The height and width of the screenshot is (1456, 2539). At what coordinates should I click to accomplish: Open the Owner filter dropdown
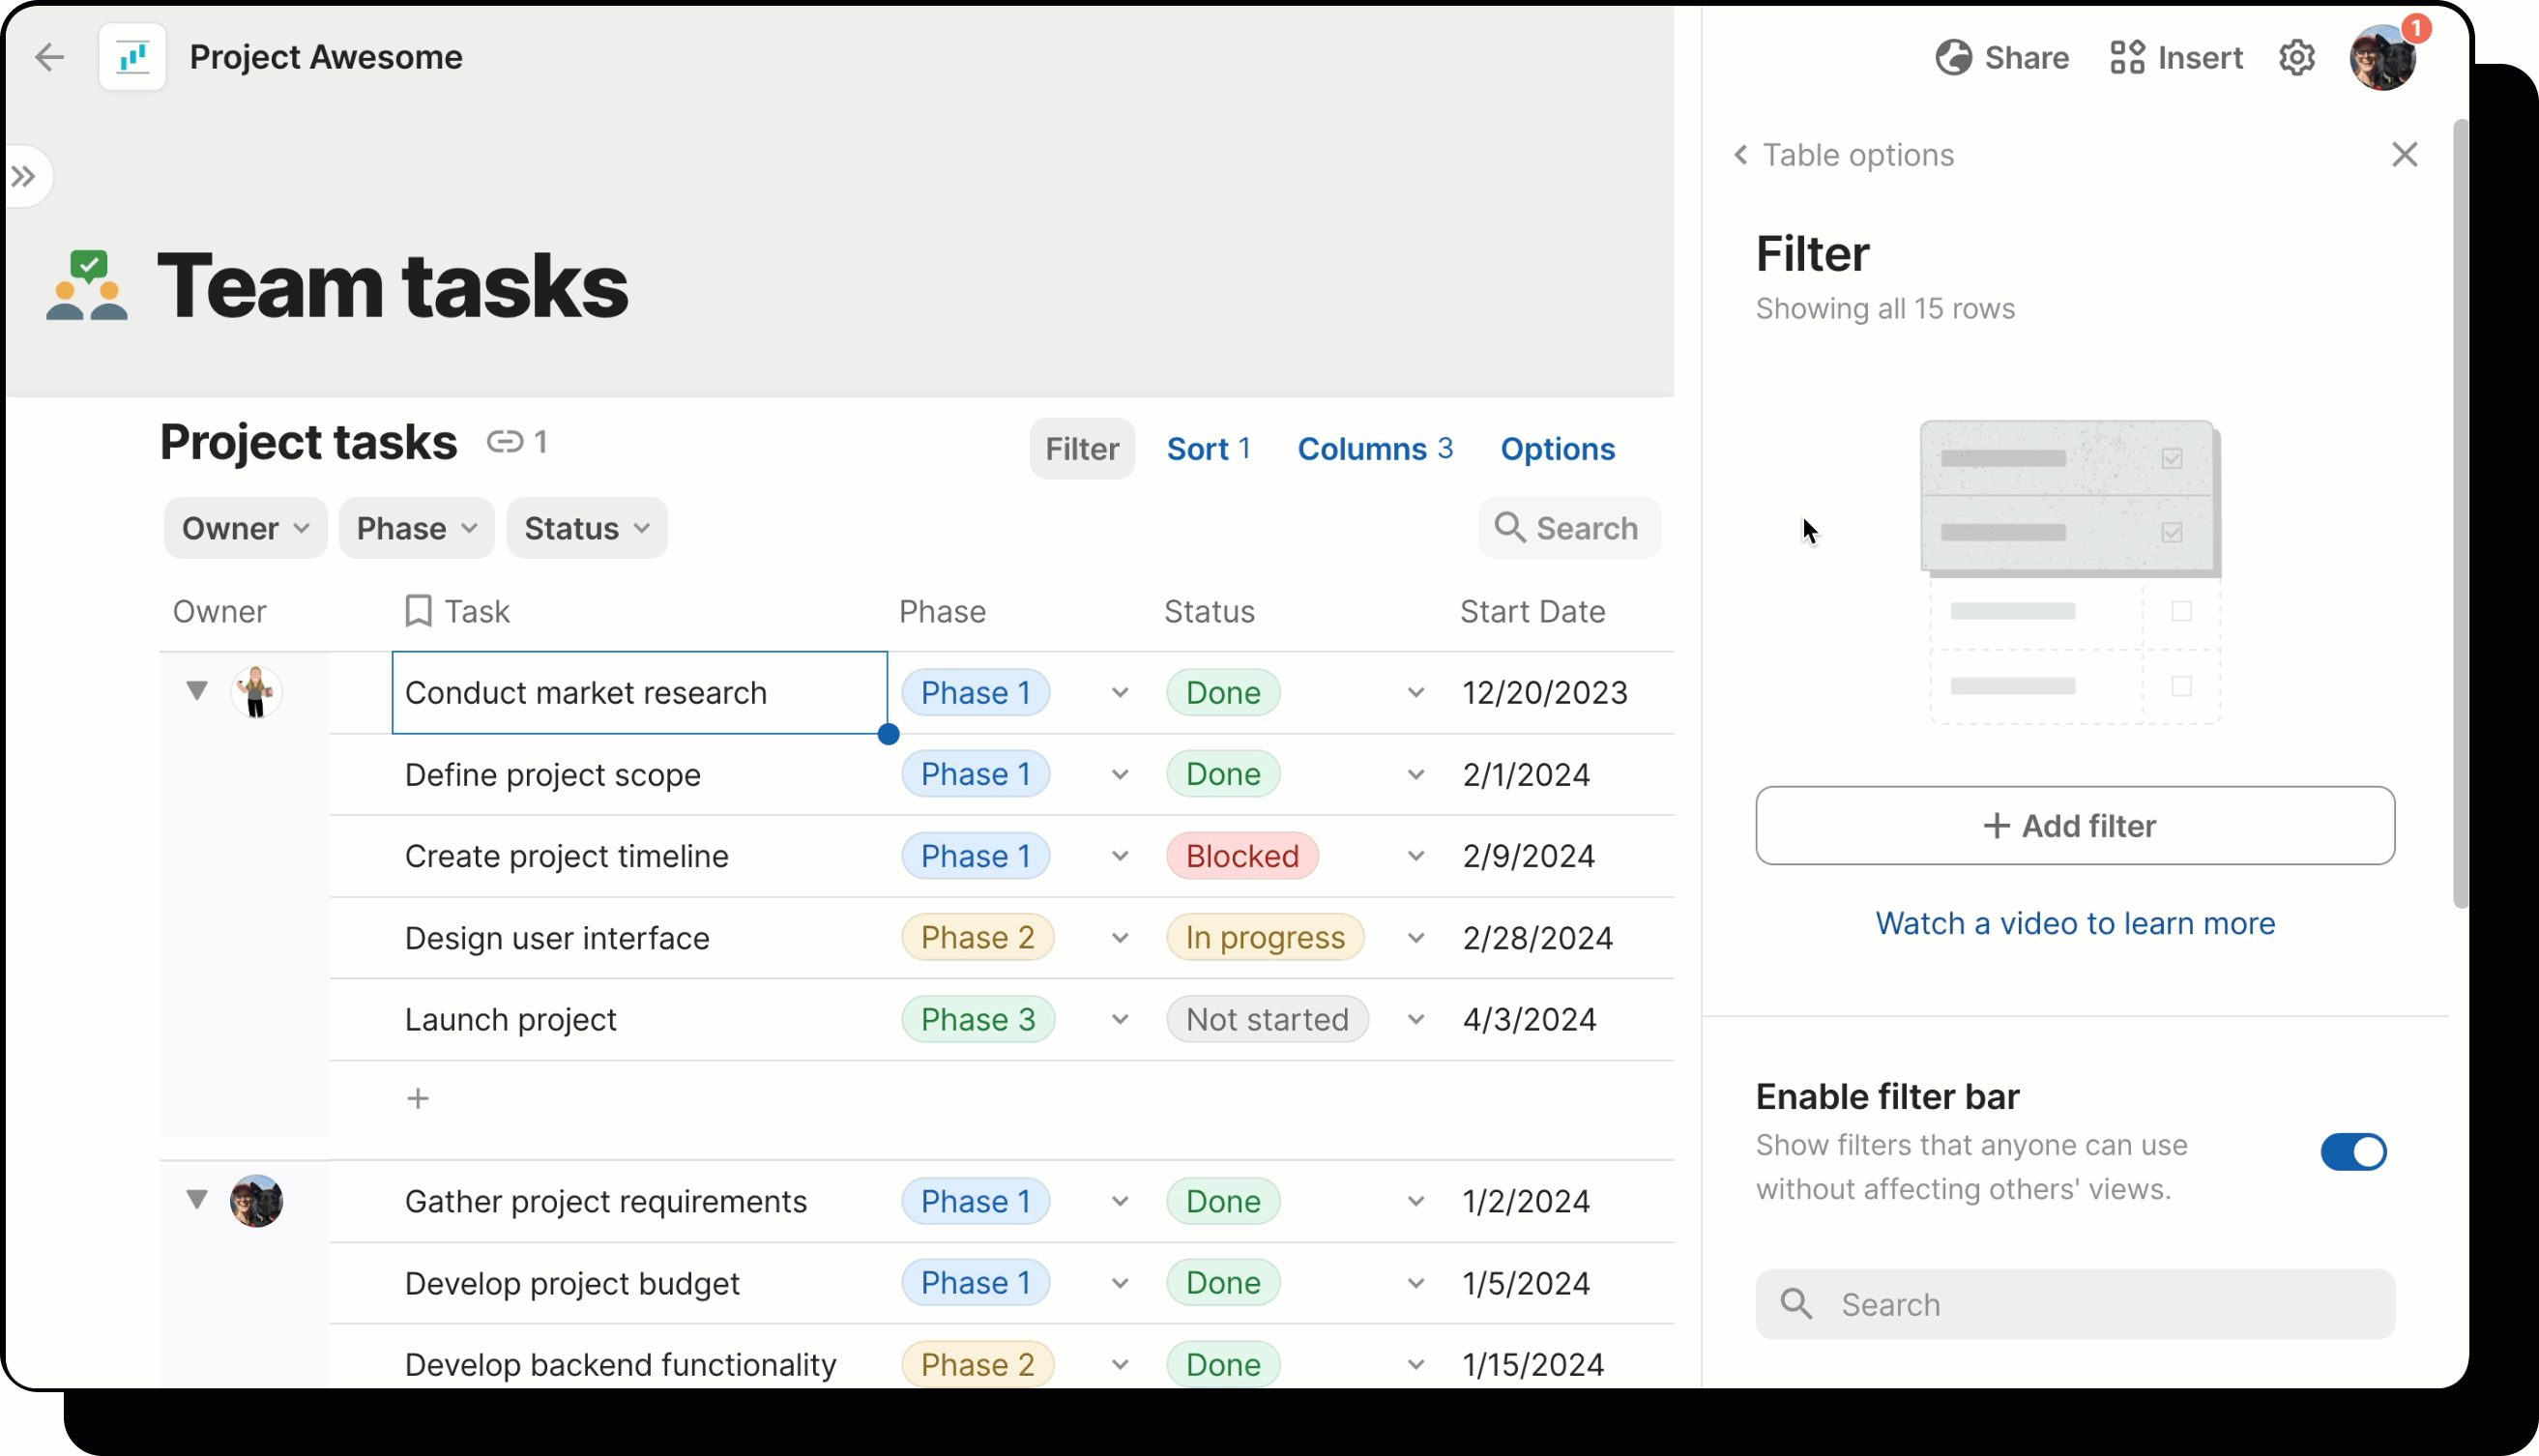(245, 528)
